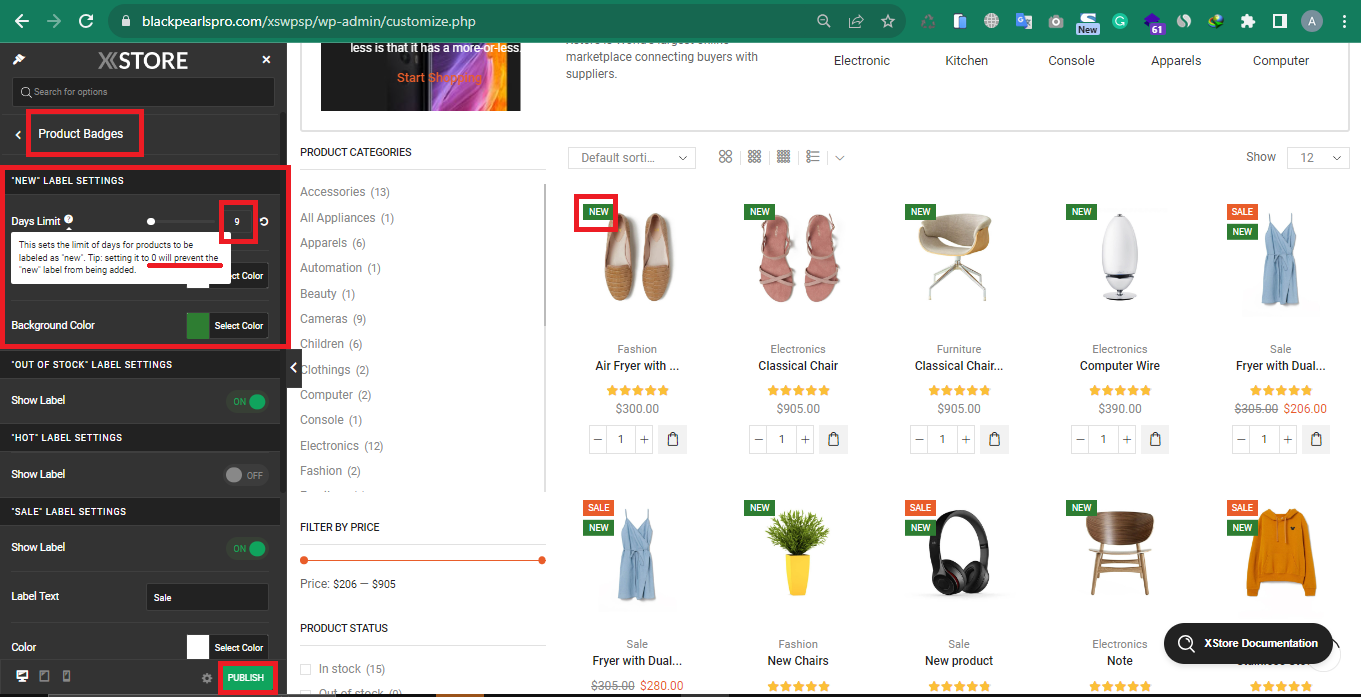This screenshot has width=1361, height=697.
Task: Open Chrome extensions puzzle icon
Action: (1247, 20)
